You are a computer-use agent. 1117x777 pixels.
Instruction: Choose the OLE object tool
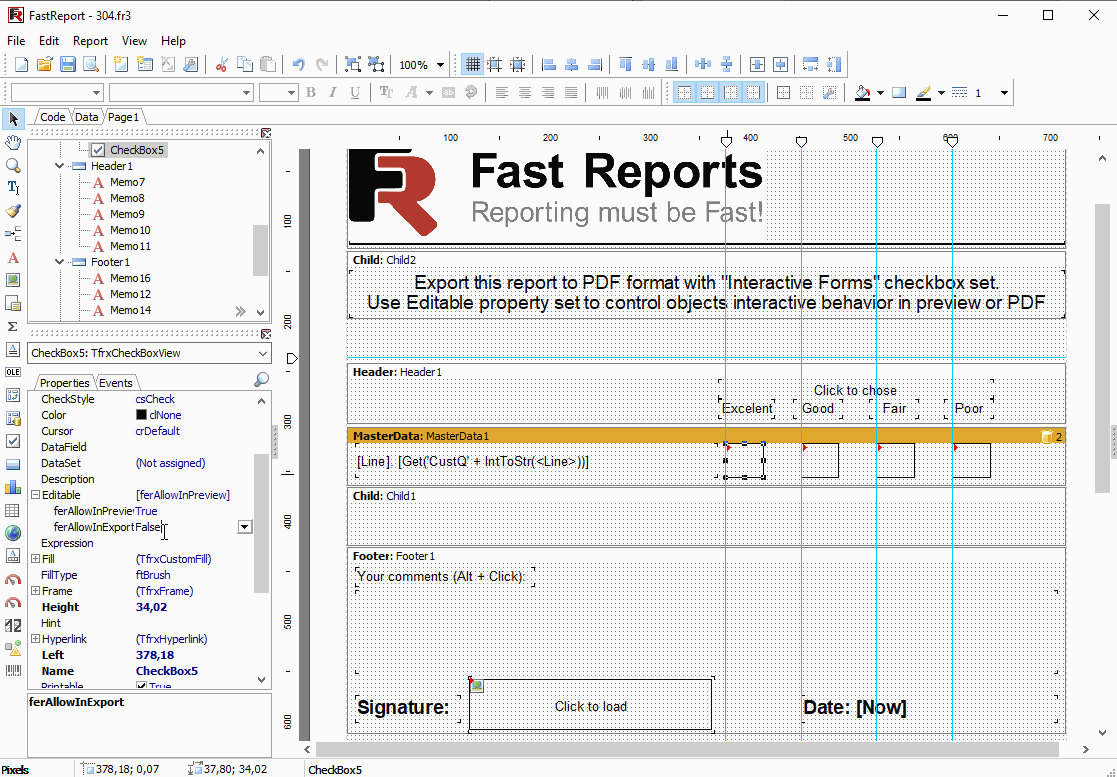point(13,372)
